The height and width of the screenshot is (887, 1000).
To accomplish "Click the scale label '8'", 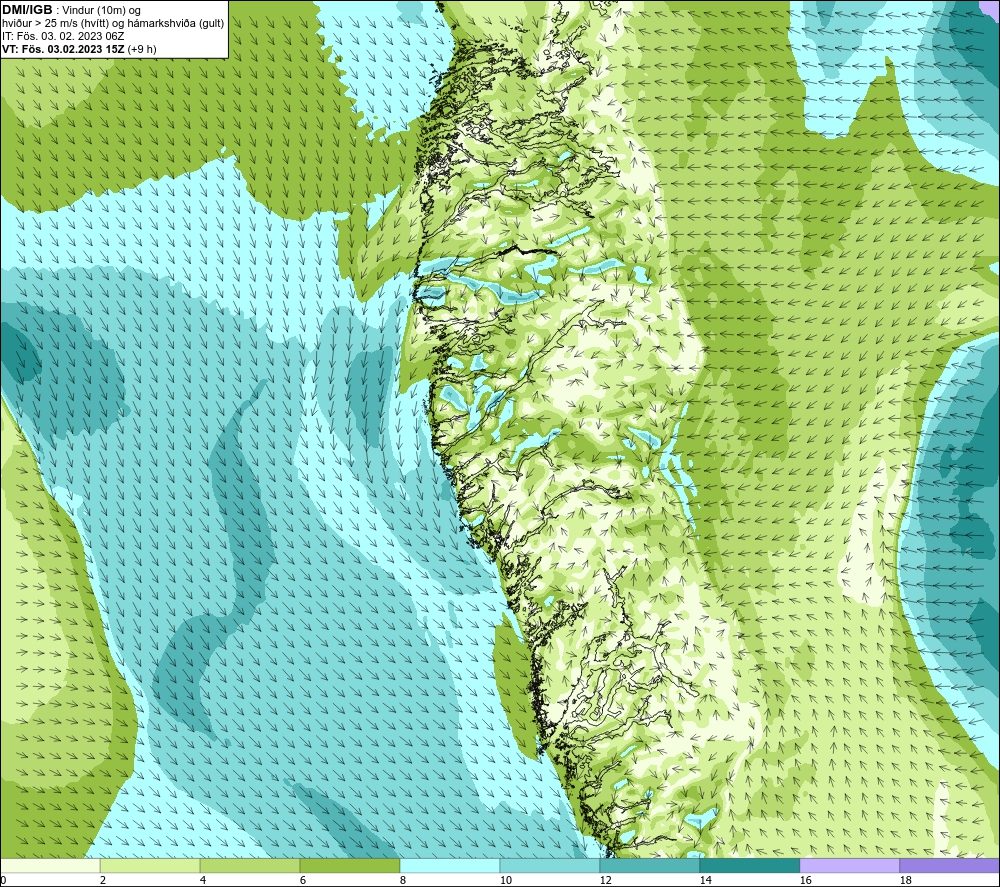I will (x=403, y=880).
